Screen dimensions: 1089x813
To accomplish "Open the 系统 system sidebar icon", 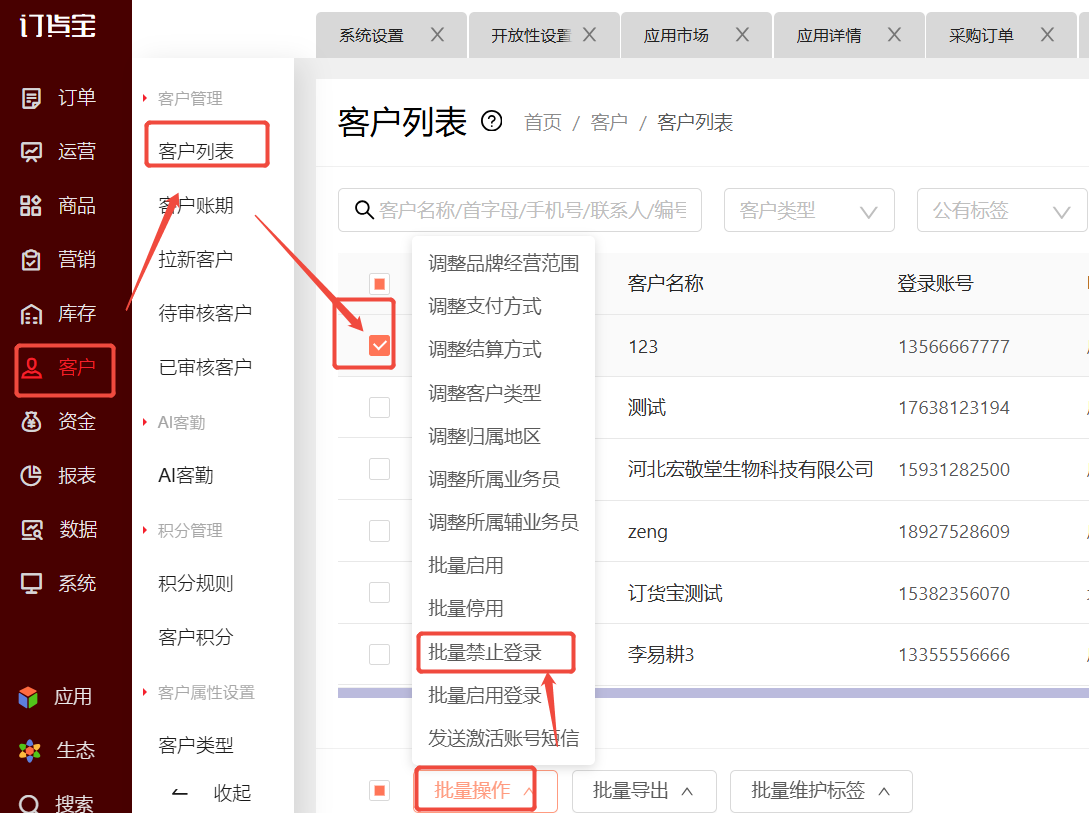I will (31, 583).
